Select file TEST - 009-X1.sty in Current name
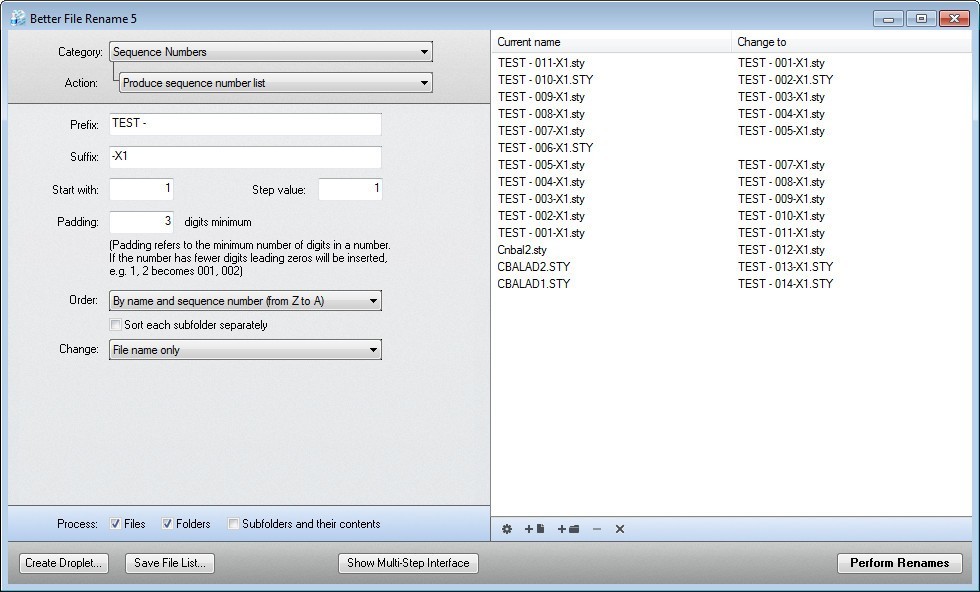The width and height of the screenshot is (980, 592). click(x=541, y=96)
